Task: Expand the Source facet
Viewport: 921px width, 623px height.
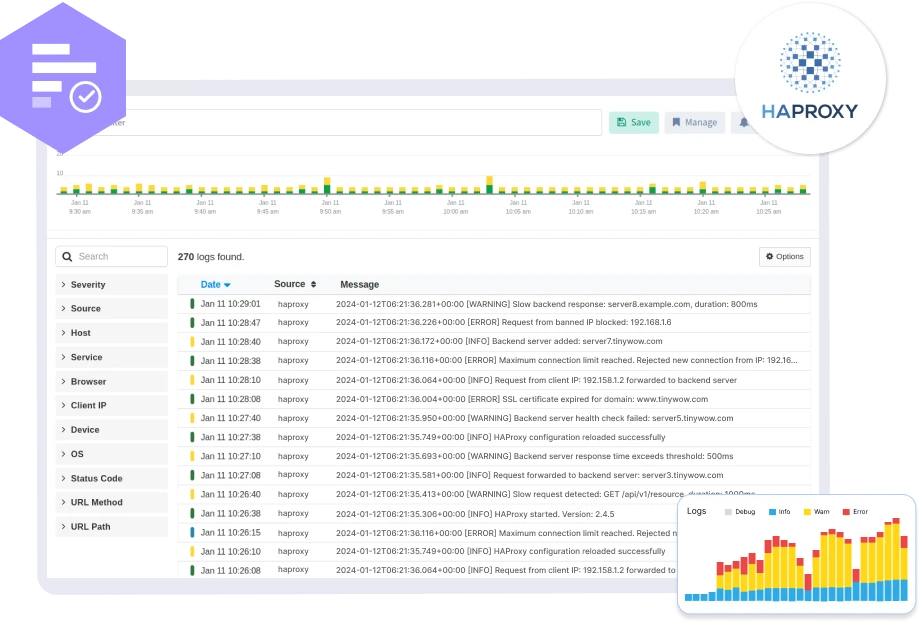Action: [x=112, y=309]
